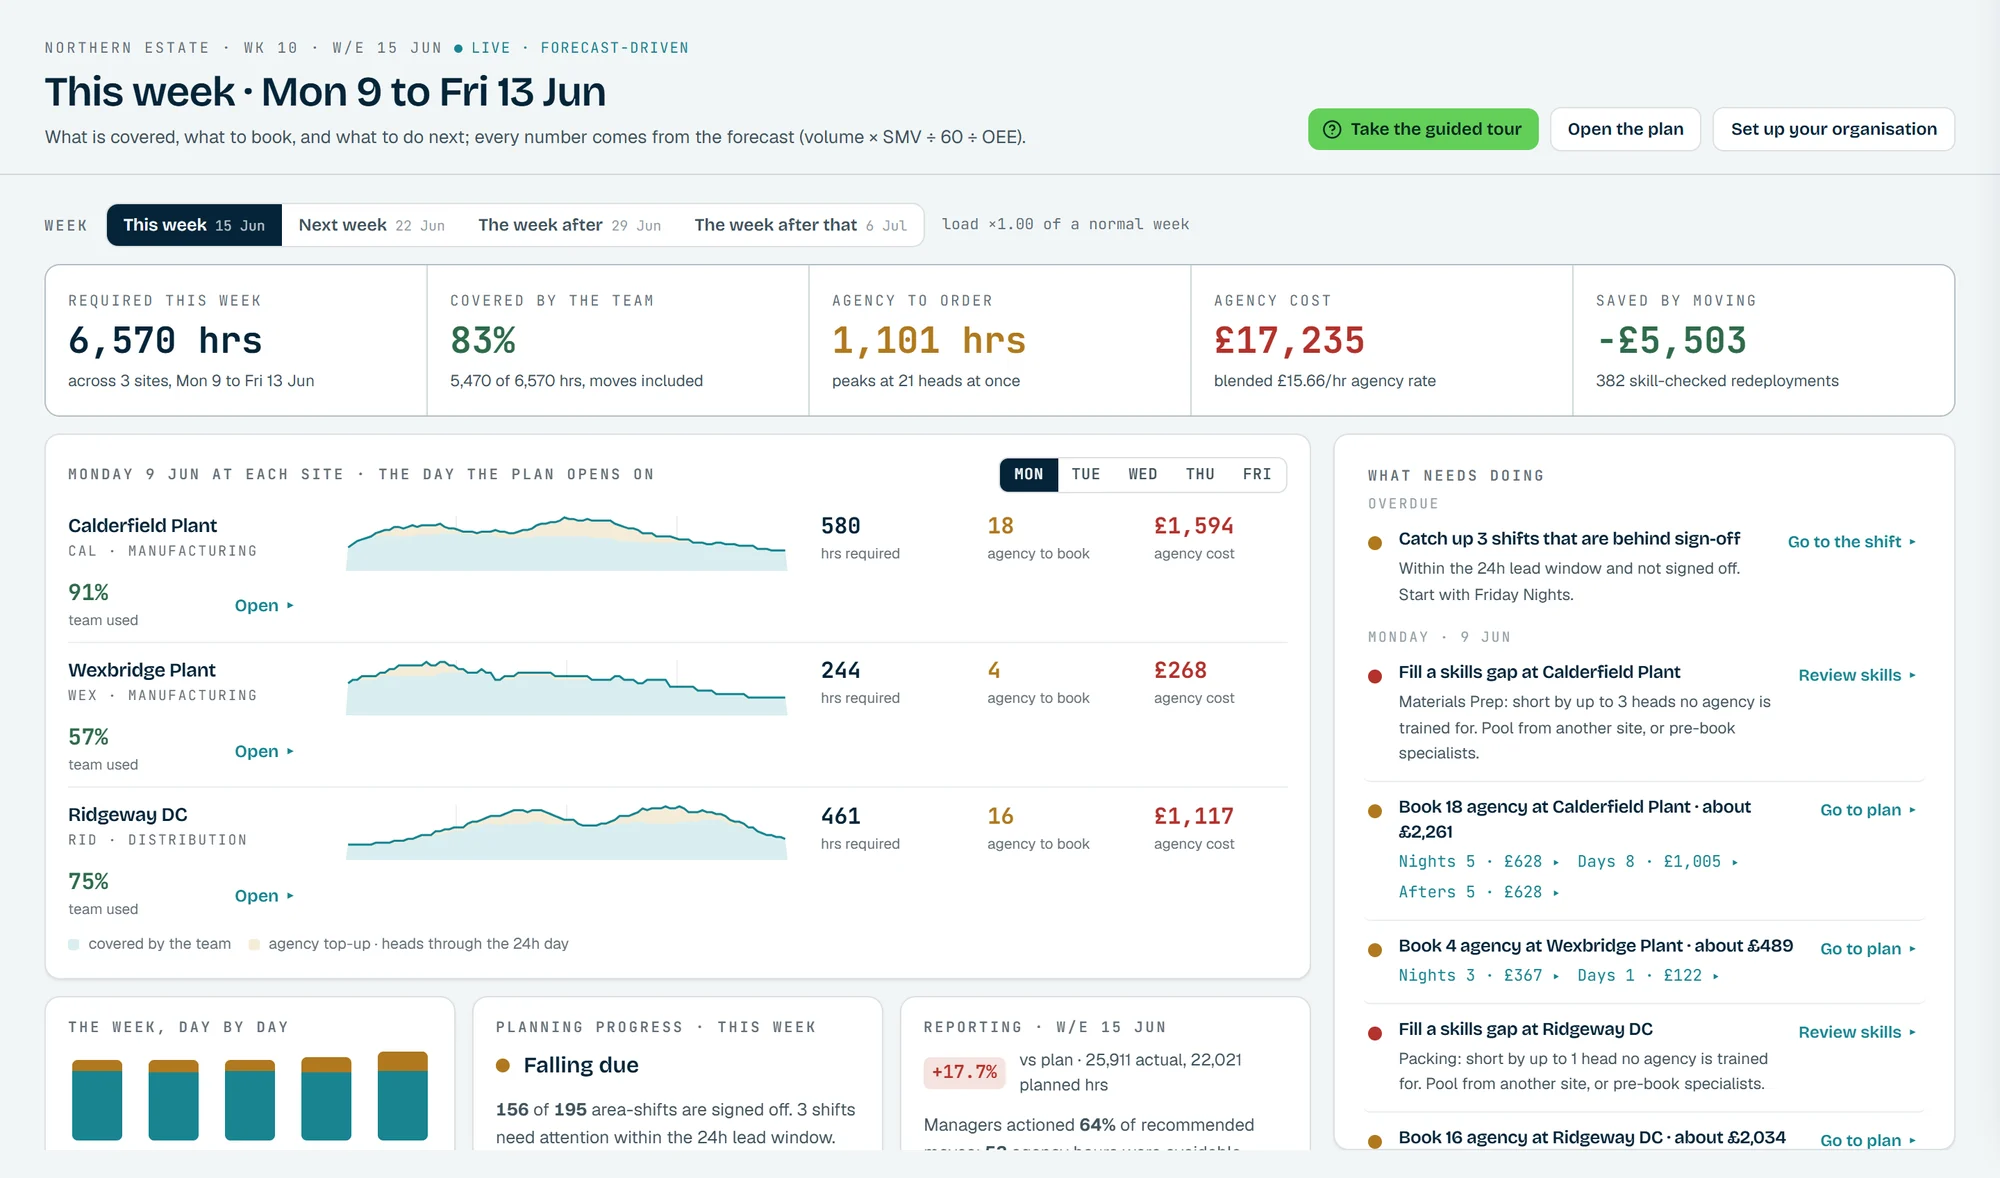2000x1178 pixels.
Task: Switch to Next week 22 Jun
Action: (371, 225)
